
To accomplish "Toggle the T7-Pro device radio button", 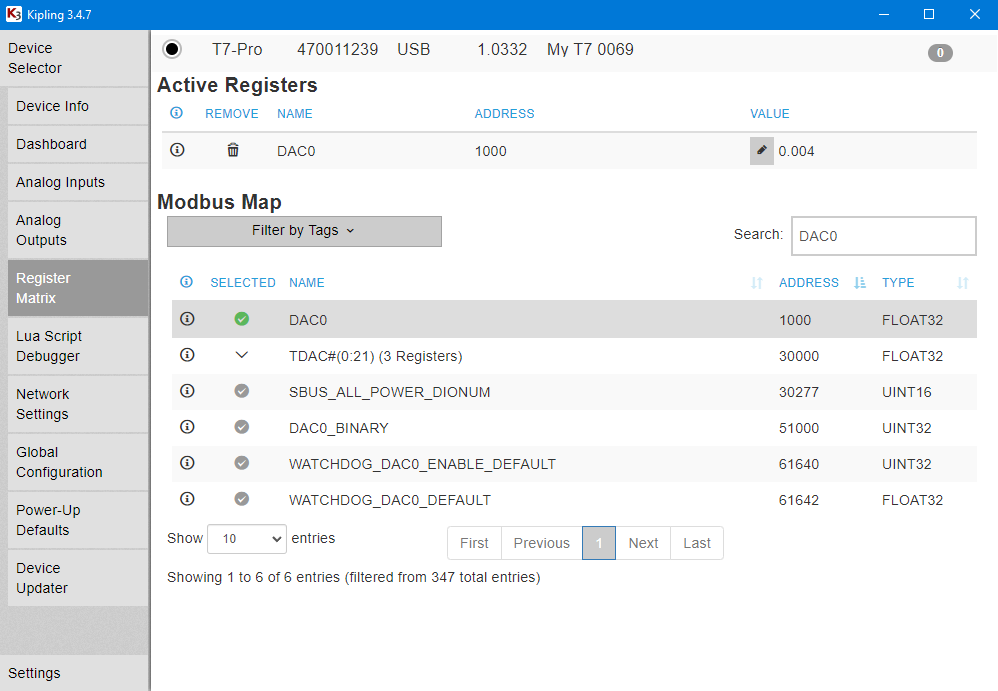I will (x=172, y=49).
